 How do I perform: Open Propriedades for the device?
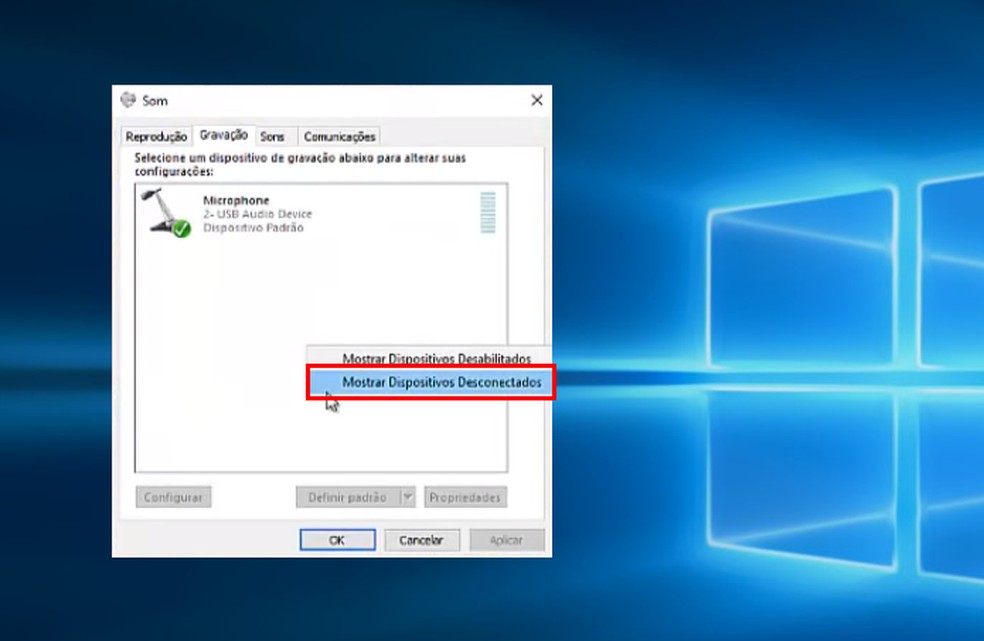click(465, 497)
